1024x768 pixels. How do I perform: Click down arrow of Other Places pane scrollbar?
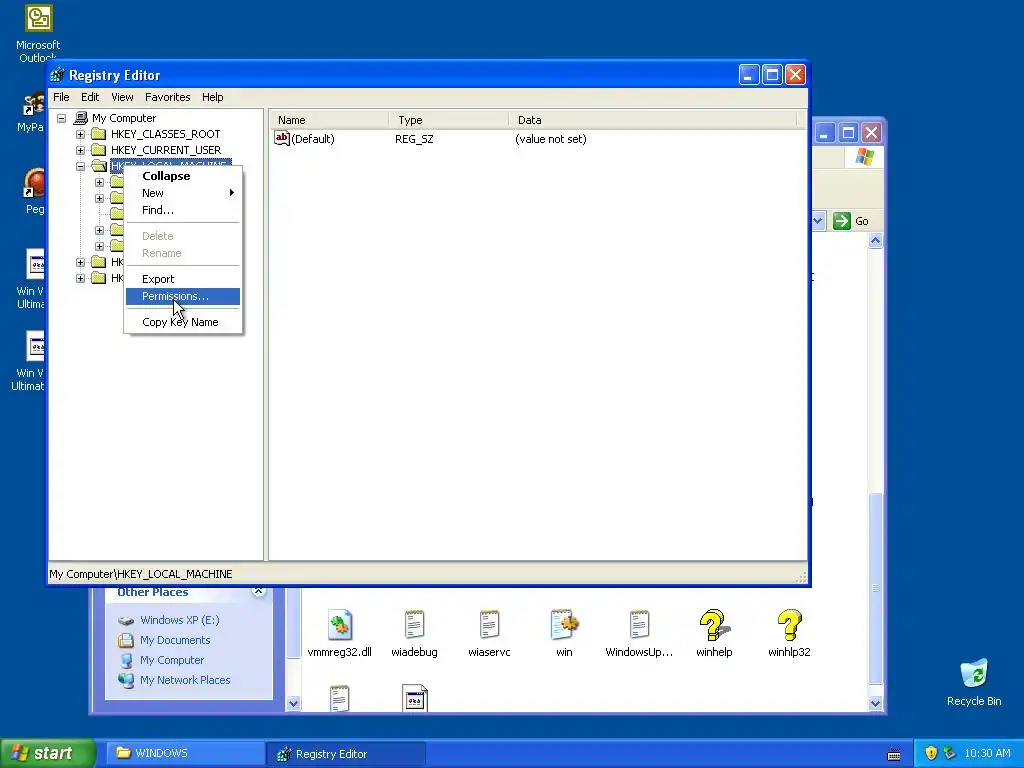(x=293, y=703)
